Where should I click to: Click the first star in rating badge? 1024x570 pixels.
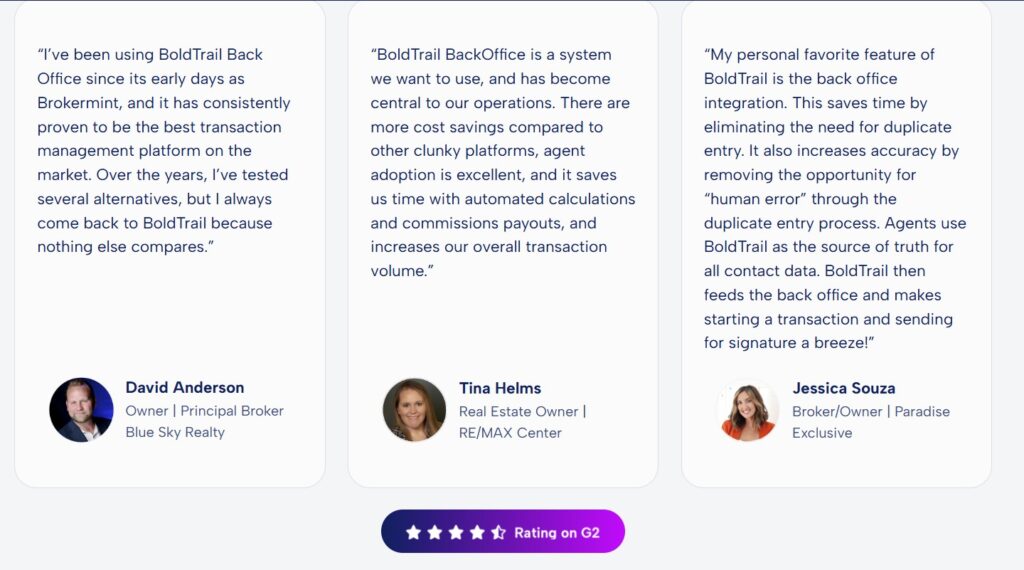click(413, 533)
